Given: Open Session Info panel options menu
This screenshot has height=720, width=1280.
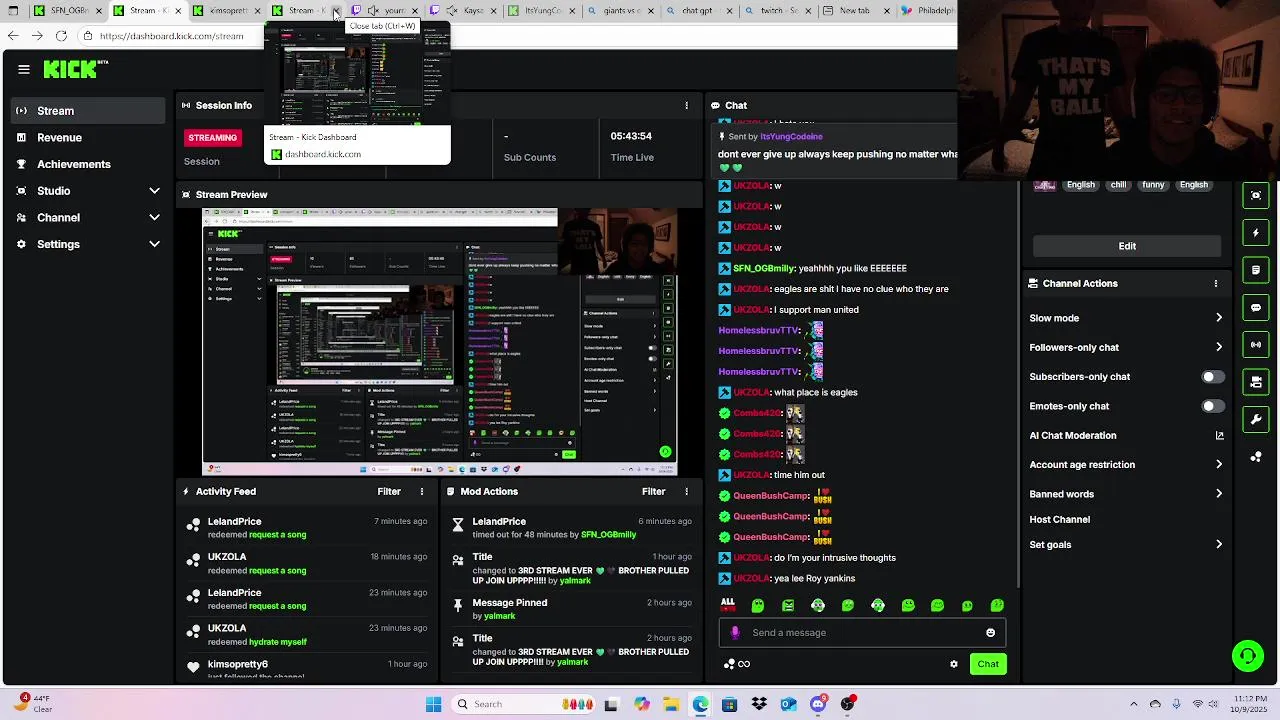Looking at the screenshot, I should pos(686,105).
